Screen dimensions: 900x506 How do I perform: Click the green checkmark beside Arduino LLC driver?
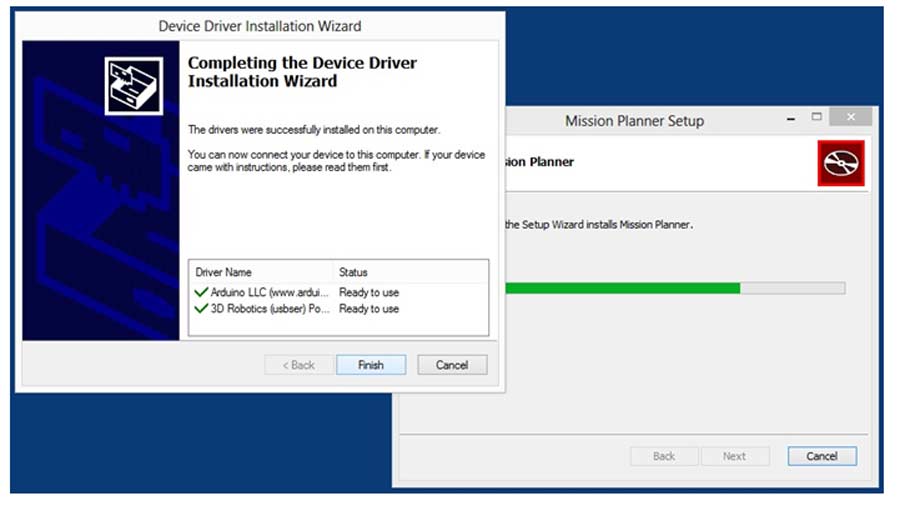(201, 292)
